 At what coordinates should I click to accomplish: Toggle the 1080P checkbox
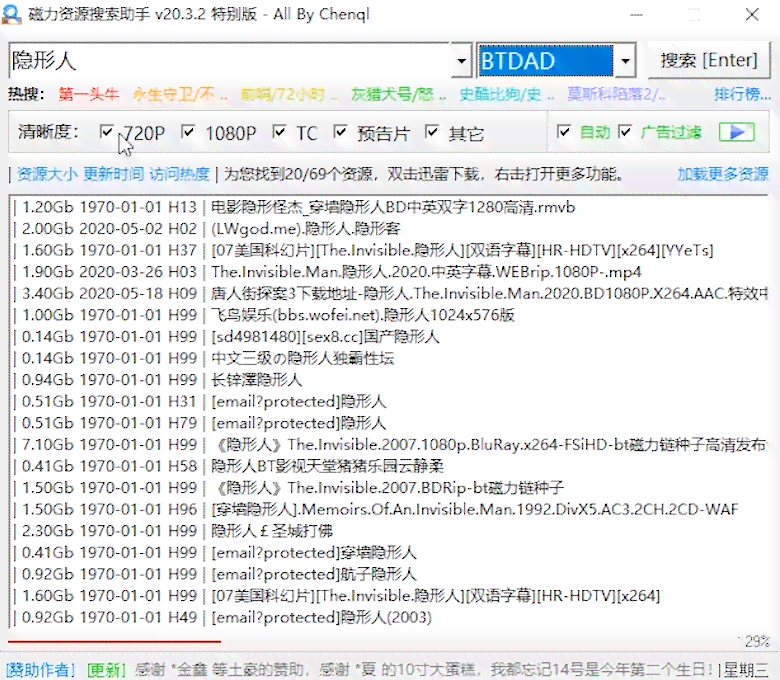[x=188, y=132]
